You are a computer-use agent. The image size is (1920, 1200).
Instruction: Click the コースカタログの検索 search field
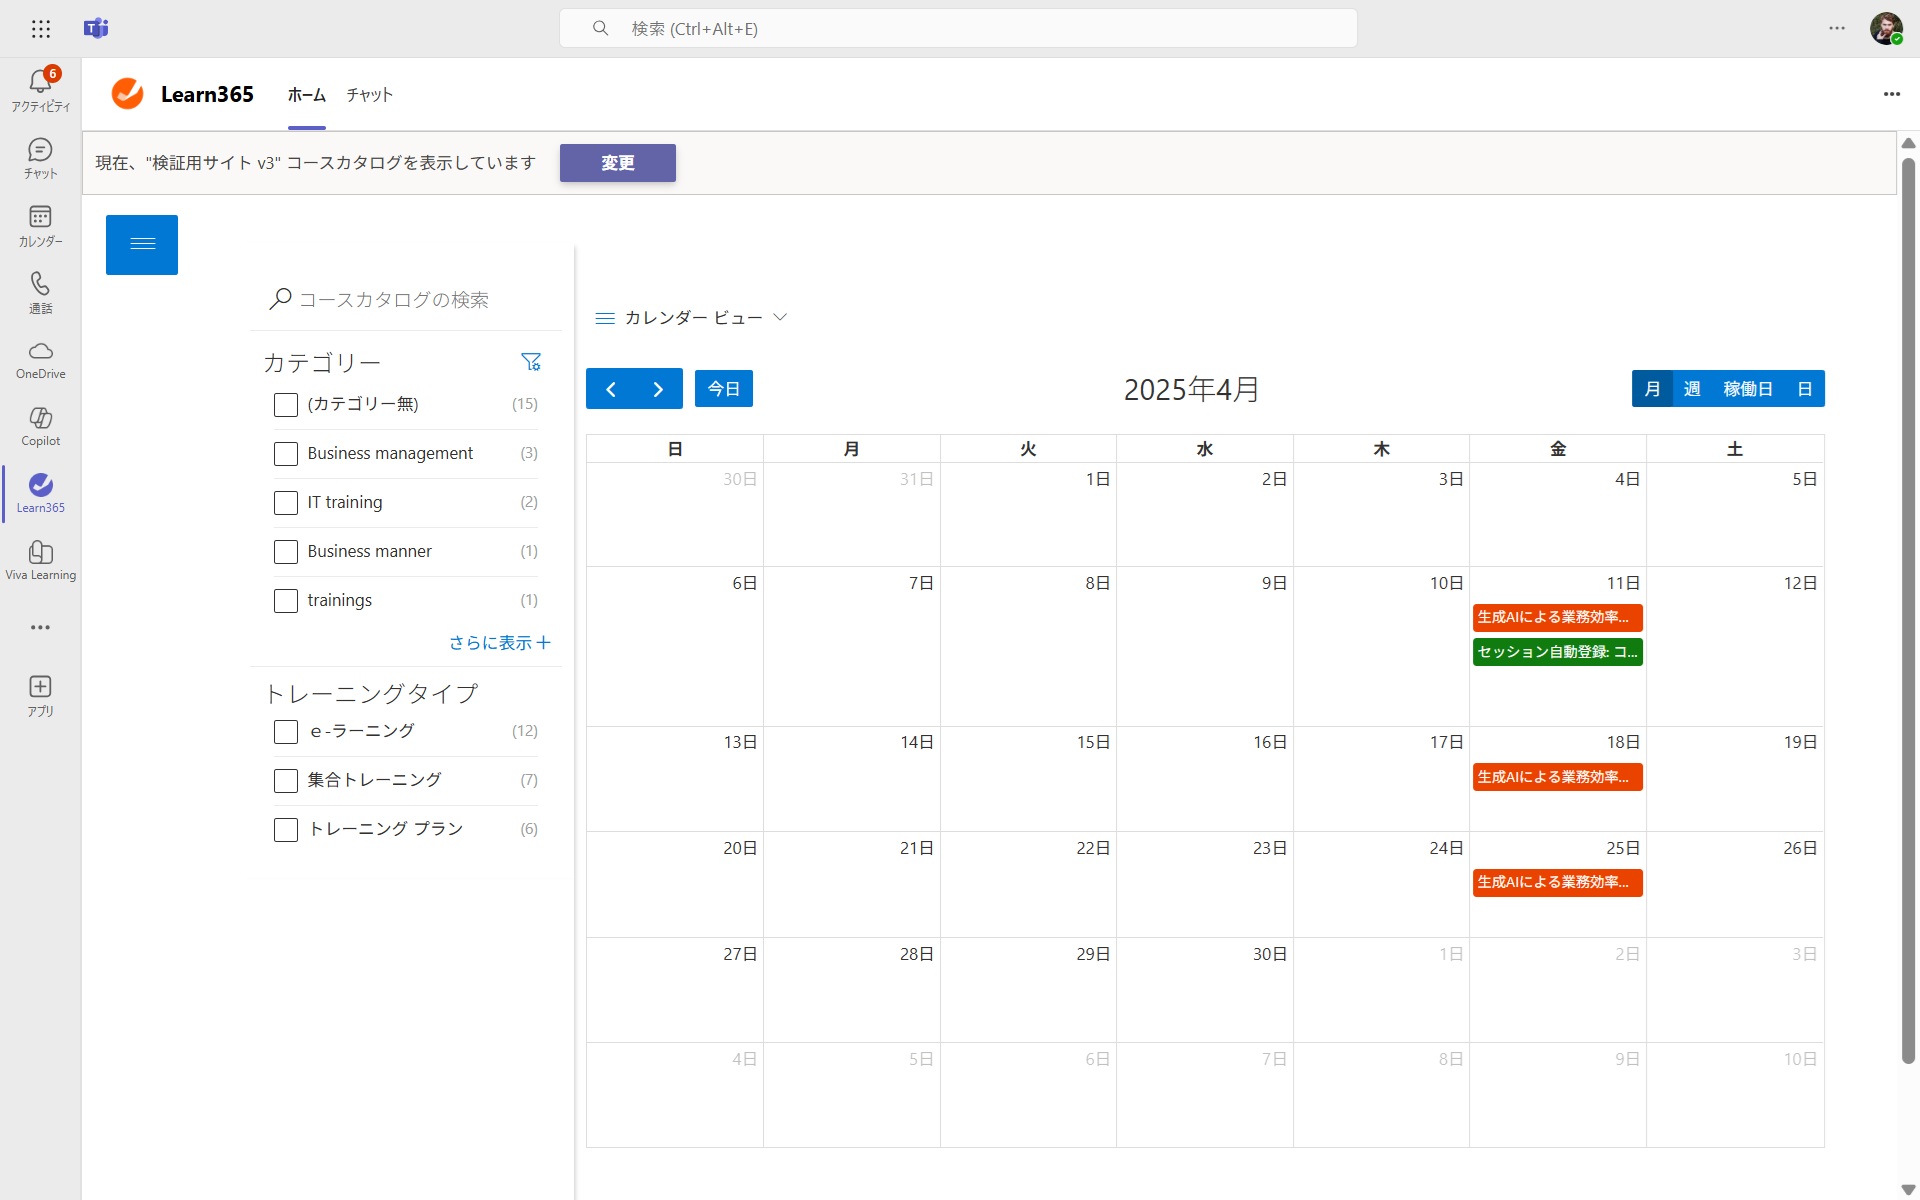[405, 300]
